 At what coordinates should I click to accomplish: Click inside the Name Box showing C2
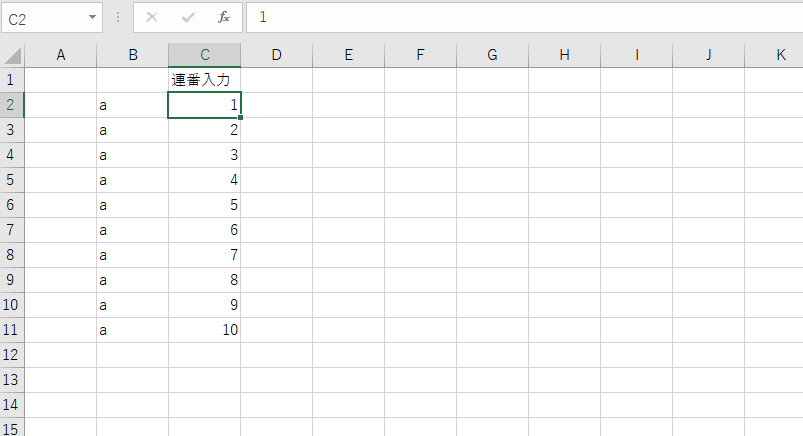45,18
